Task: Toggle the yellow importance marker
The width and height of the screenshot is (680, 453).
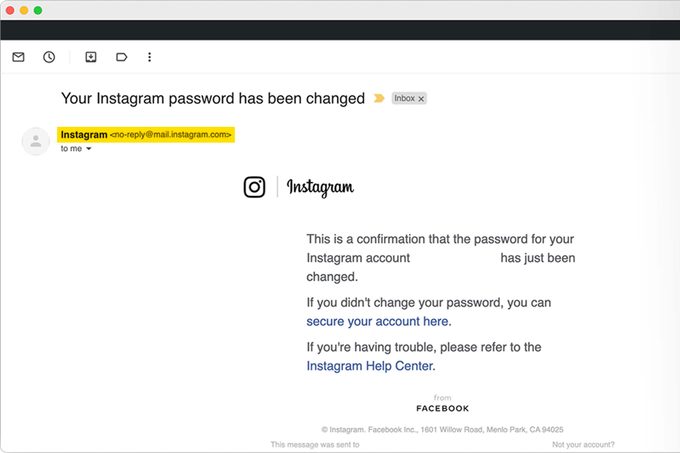Action: point(379,98)
